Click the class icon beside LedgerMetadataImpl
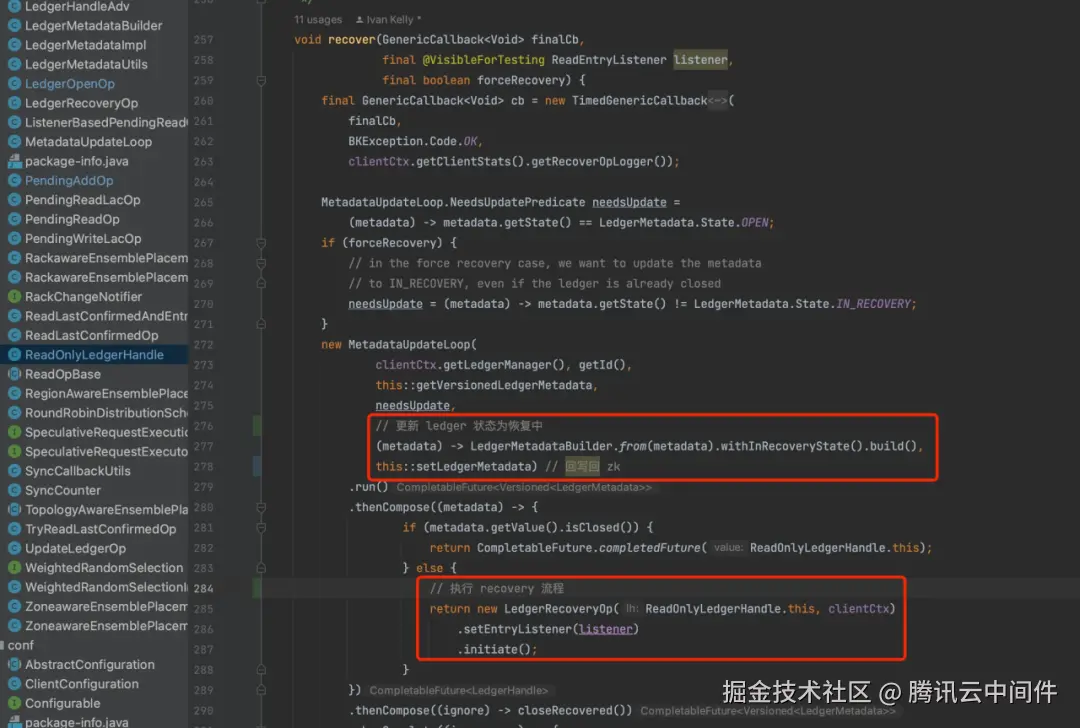The height and width of the screenshot is (728, 1080). (x=14, y=45)
